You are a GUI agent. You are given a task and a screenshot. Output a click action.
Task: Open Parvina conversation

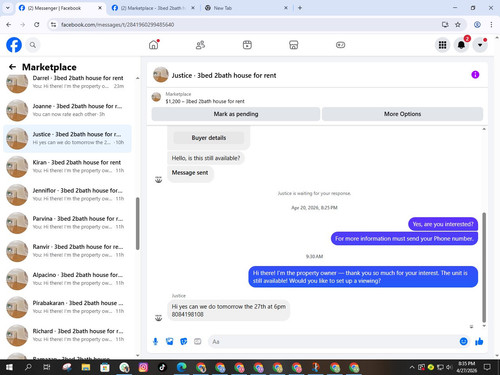point(68,223)
